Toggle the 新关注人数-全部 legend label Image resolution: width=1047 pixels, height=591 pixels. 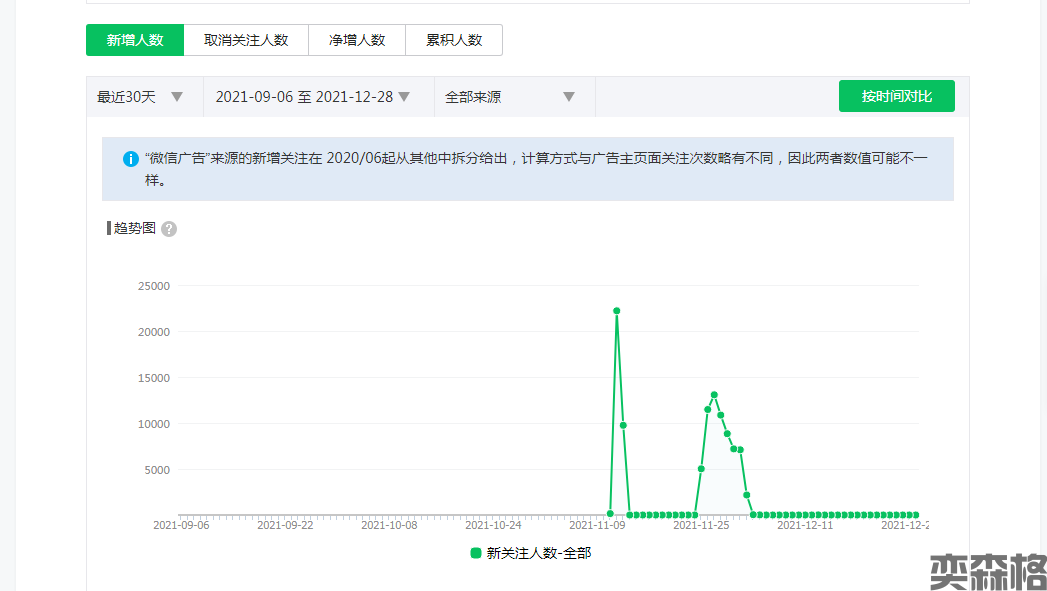pos(539,553)
